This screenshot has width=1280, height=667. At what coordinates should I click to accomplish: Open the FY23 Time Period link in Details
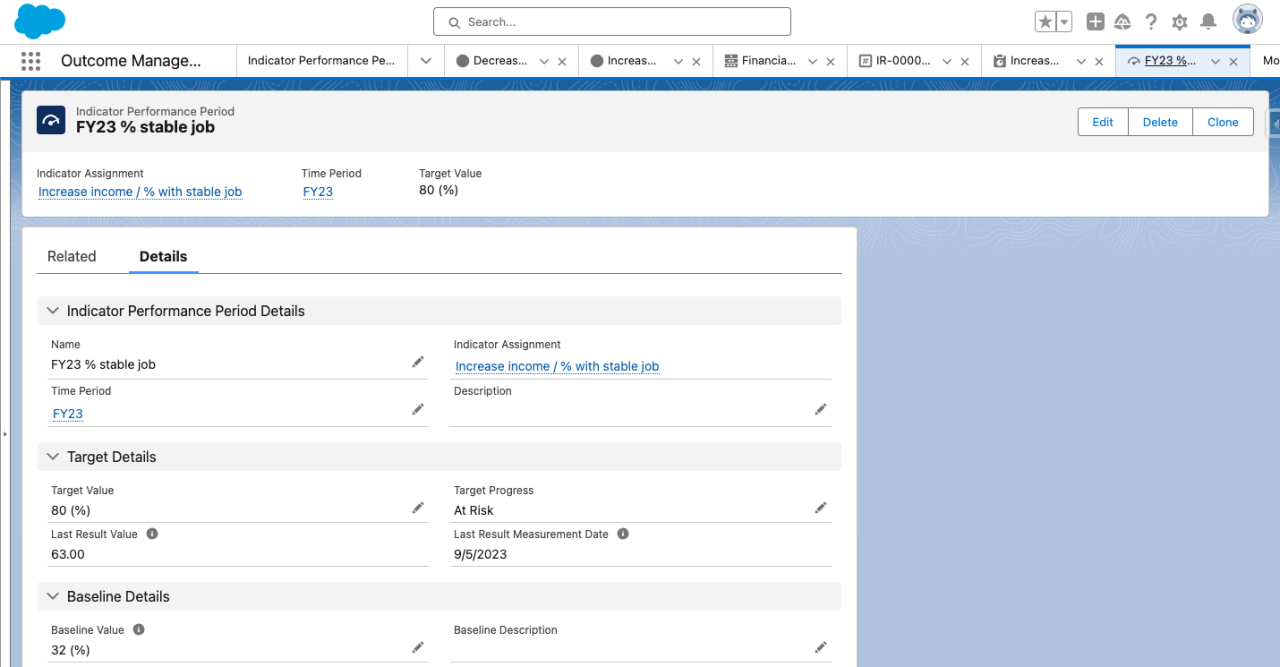68,413
